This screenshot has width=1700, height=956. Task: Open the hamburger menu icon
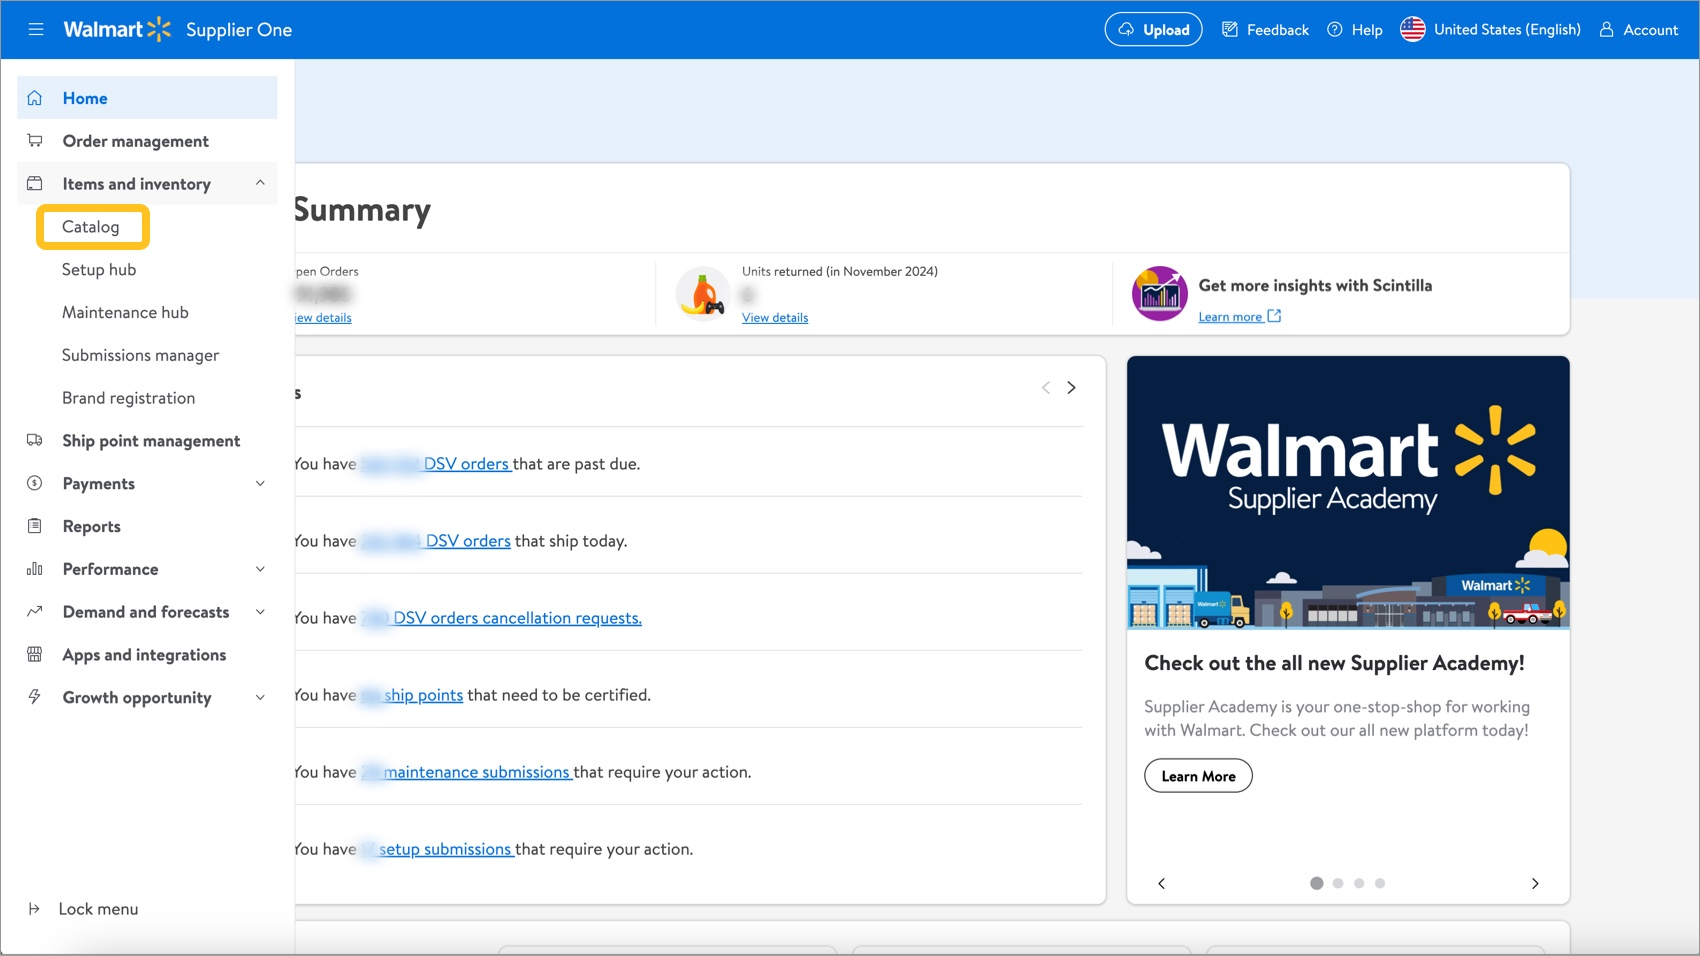[36, 29]
